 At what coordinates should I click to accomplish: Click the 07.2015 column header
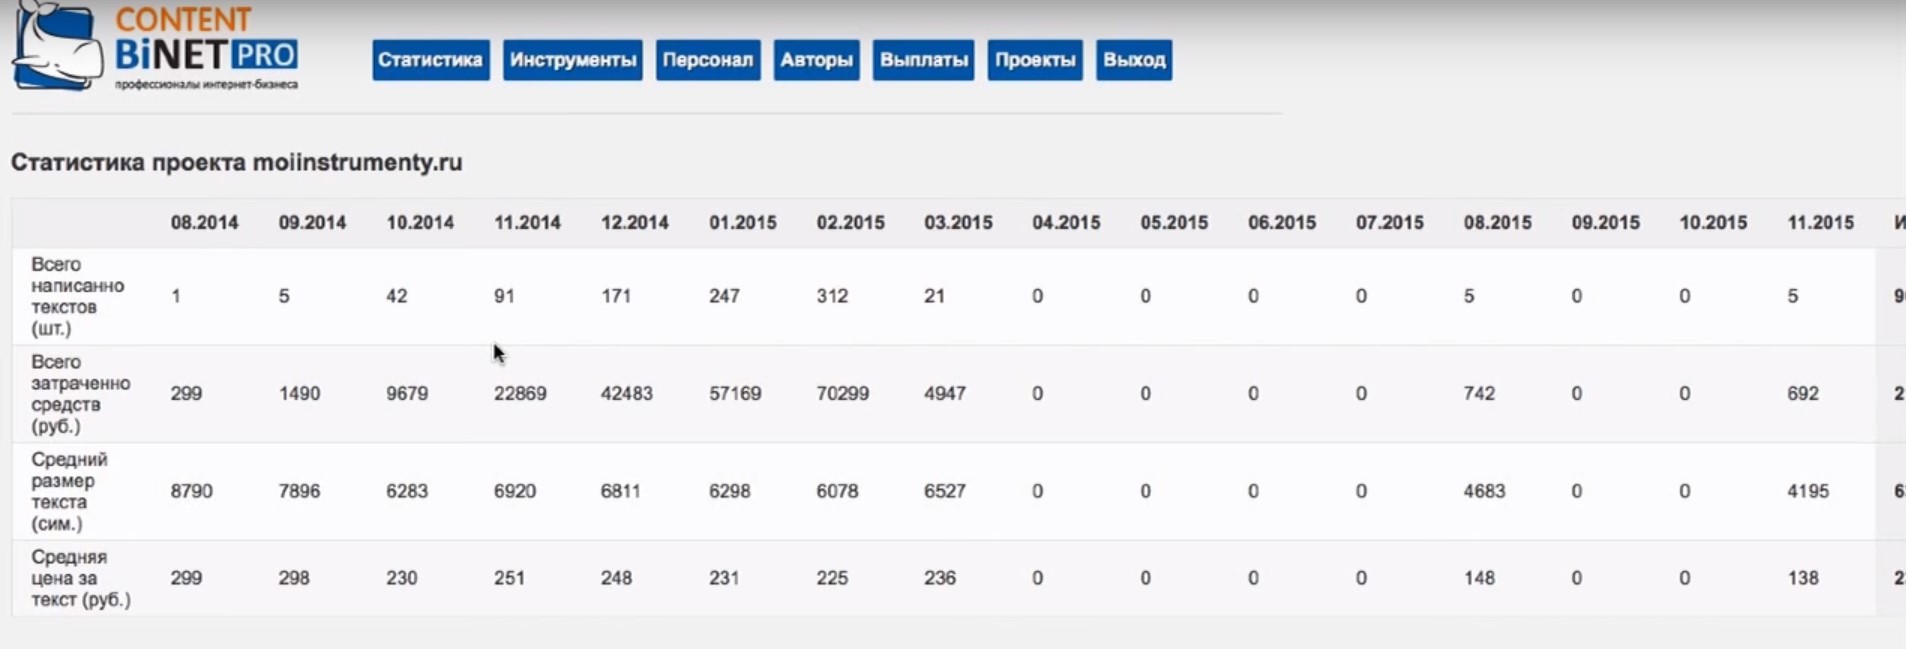point(1390,223)
